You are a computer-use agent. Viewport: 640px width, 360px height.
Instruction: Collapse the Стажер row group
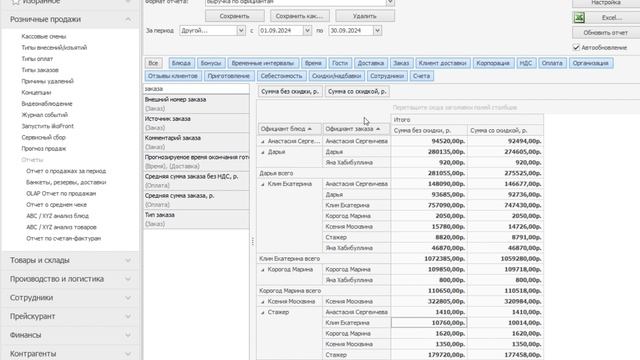point(263,312)
